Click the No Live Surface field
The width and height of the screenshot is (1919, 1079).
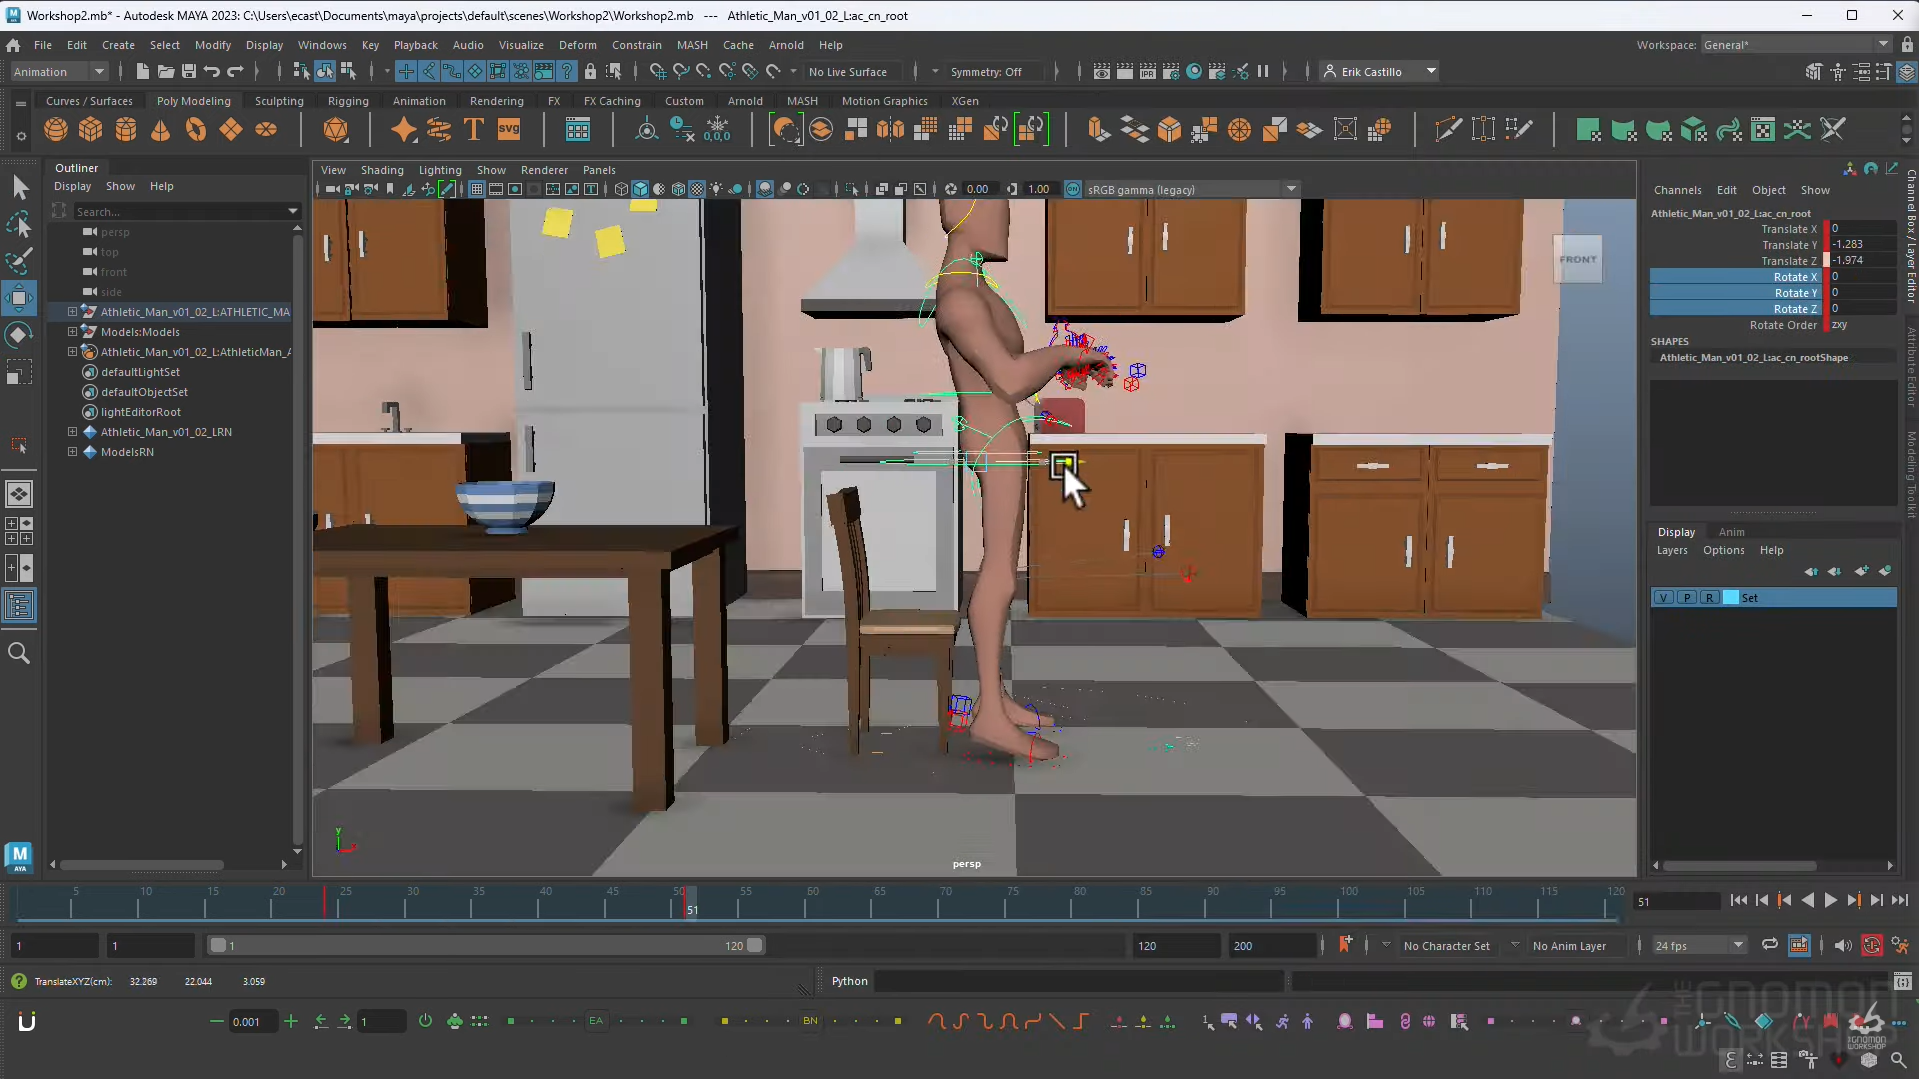(x=848, y=72)
